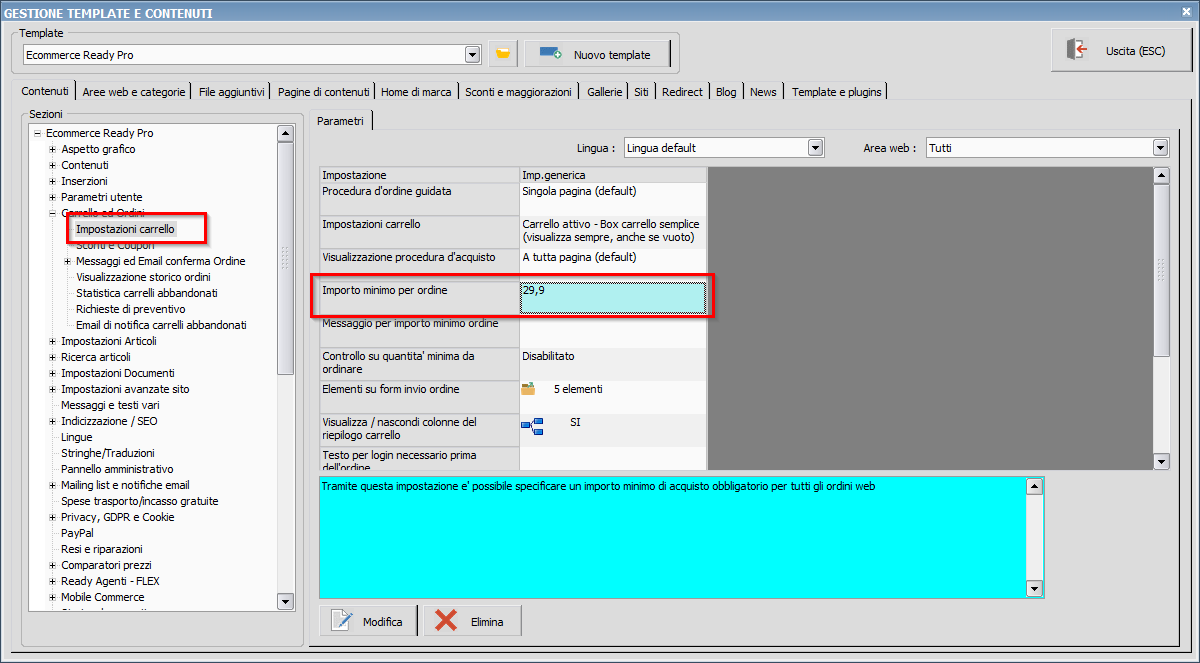Image resolution: width=1200 pixels, height=663 pixels.
Task: Expand the Impostazioni Articoli node
Action: [52, 341]
